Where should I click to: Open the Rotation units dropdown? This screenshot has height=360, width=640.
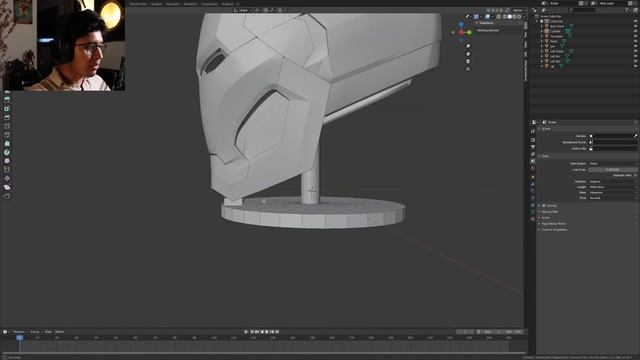click(x=613, y=181)
